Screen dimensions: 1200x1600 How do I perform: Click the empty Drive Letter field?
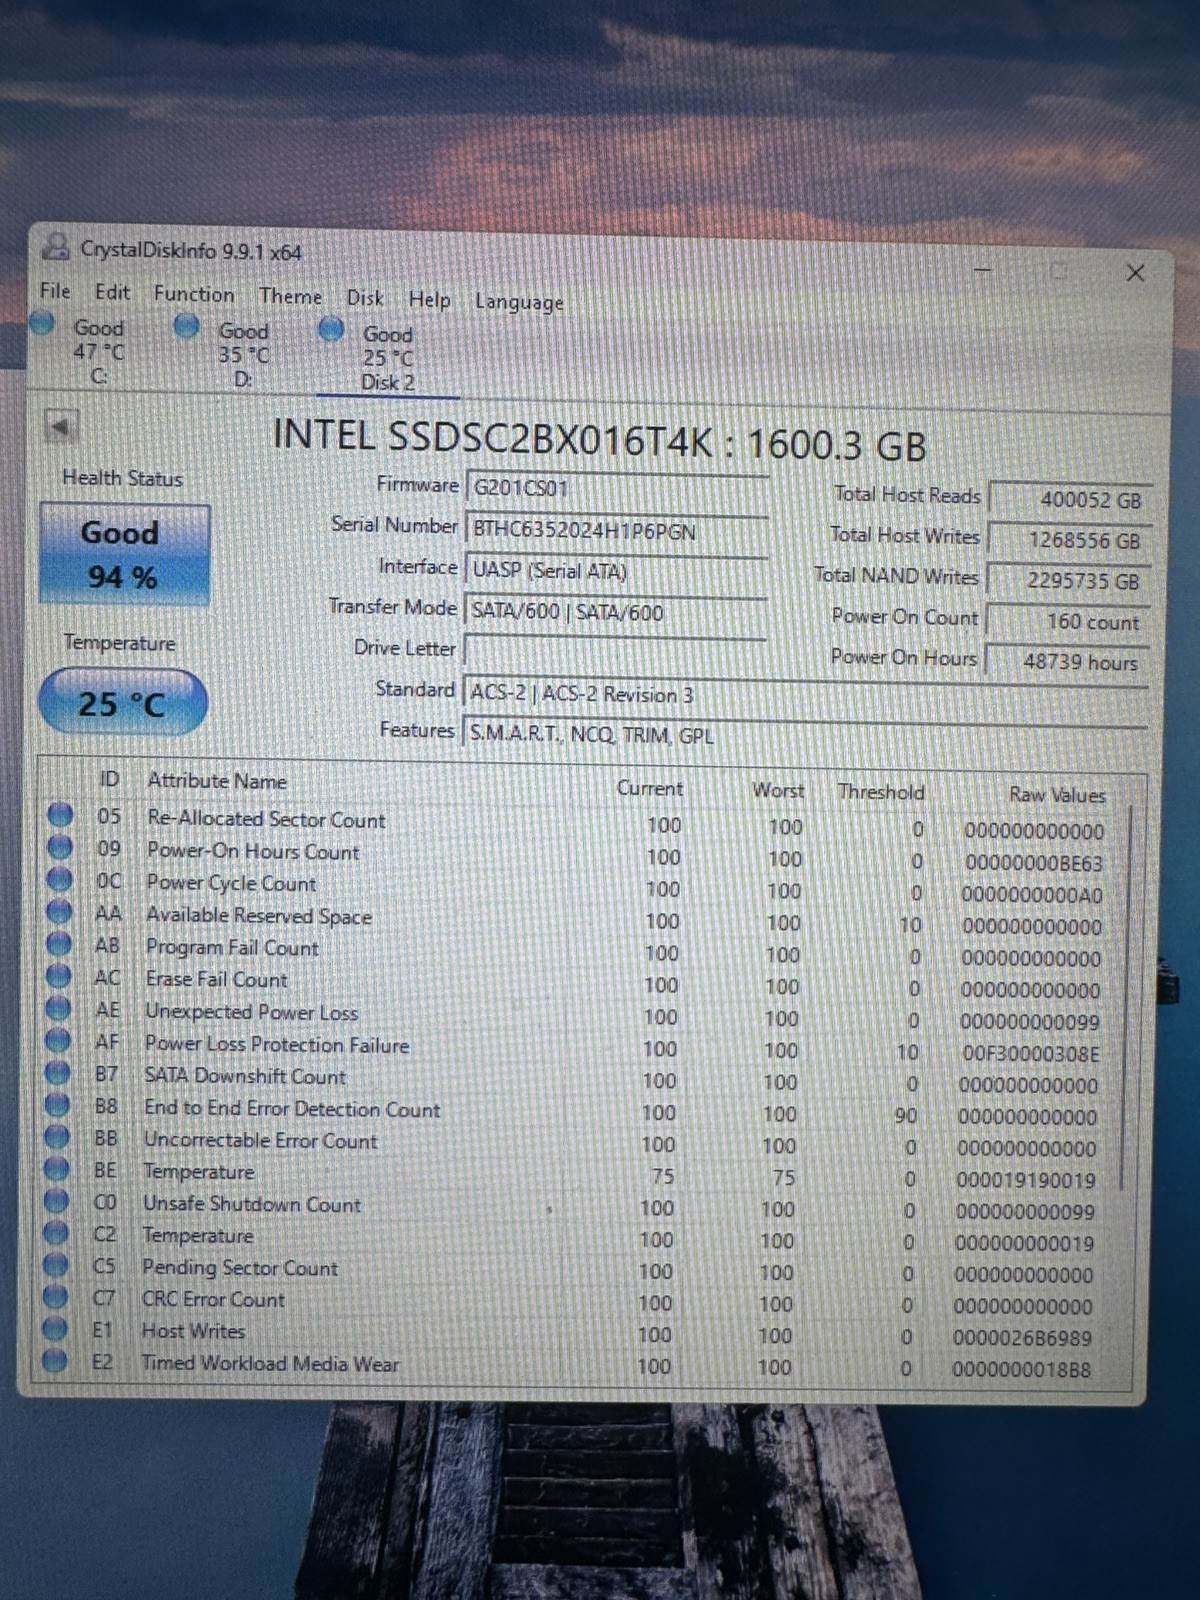(x=616, y=652)
